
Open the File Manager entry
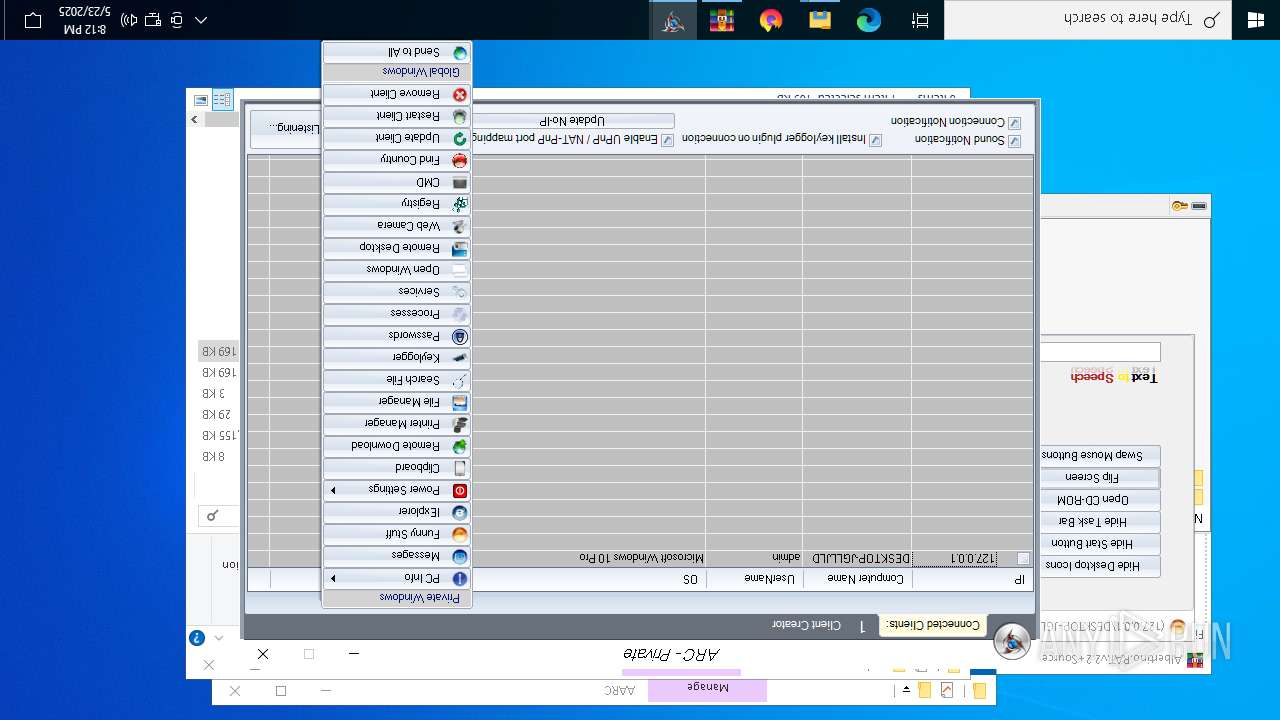tap(397, 402)
